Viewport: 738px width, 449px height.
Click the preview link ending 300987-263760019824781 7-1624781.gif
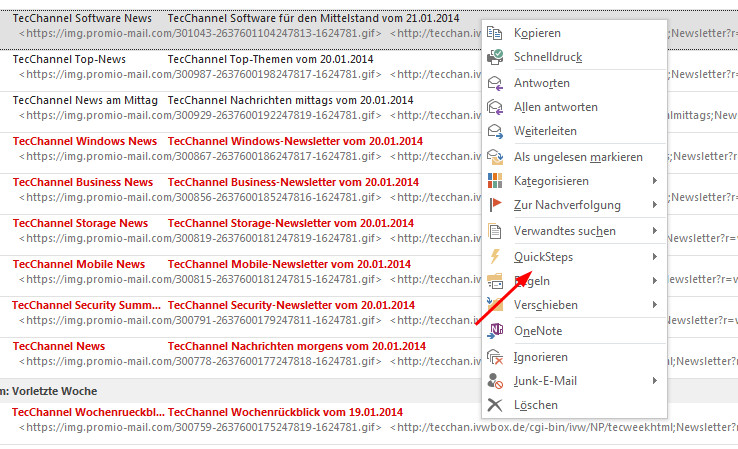(200, 74)
